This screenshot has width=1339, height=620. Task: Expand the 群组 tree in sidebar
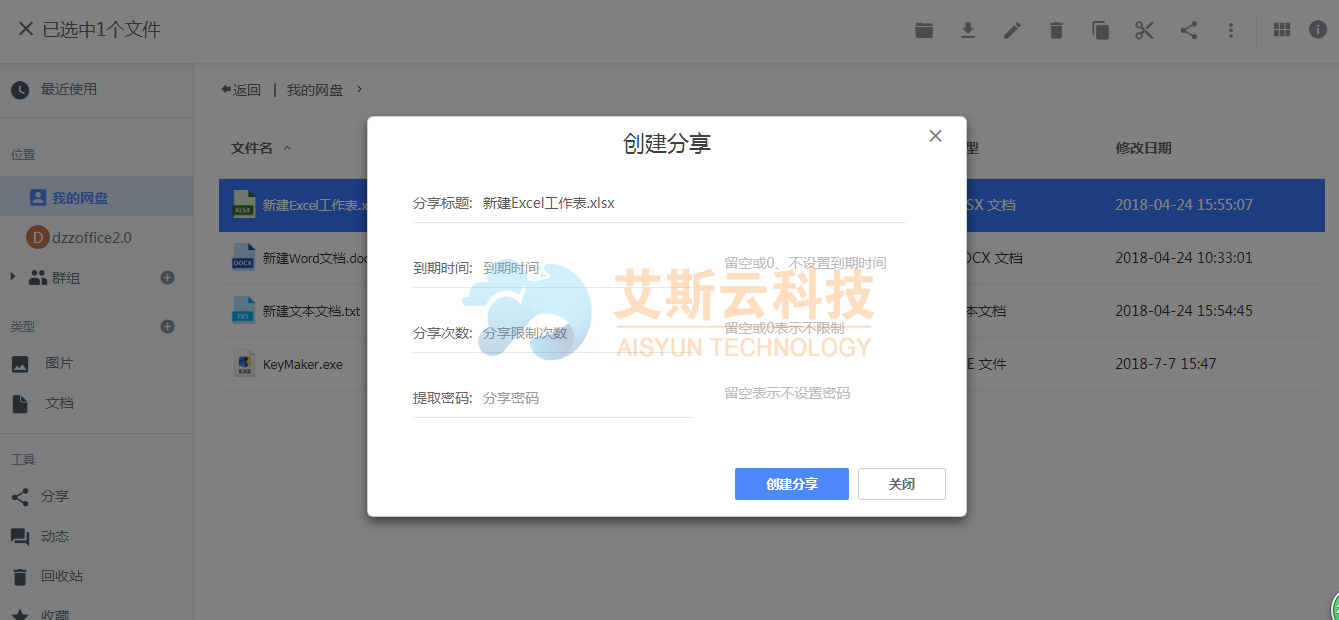[x=13, y=277]
